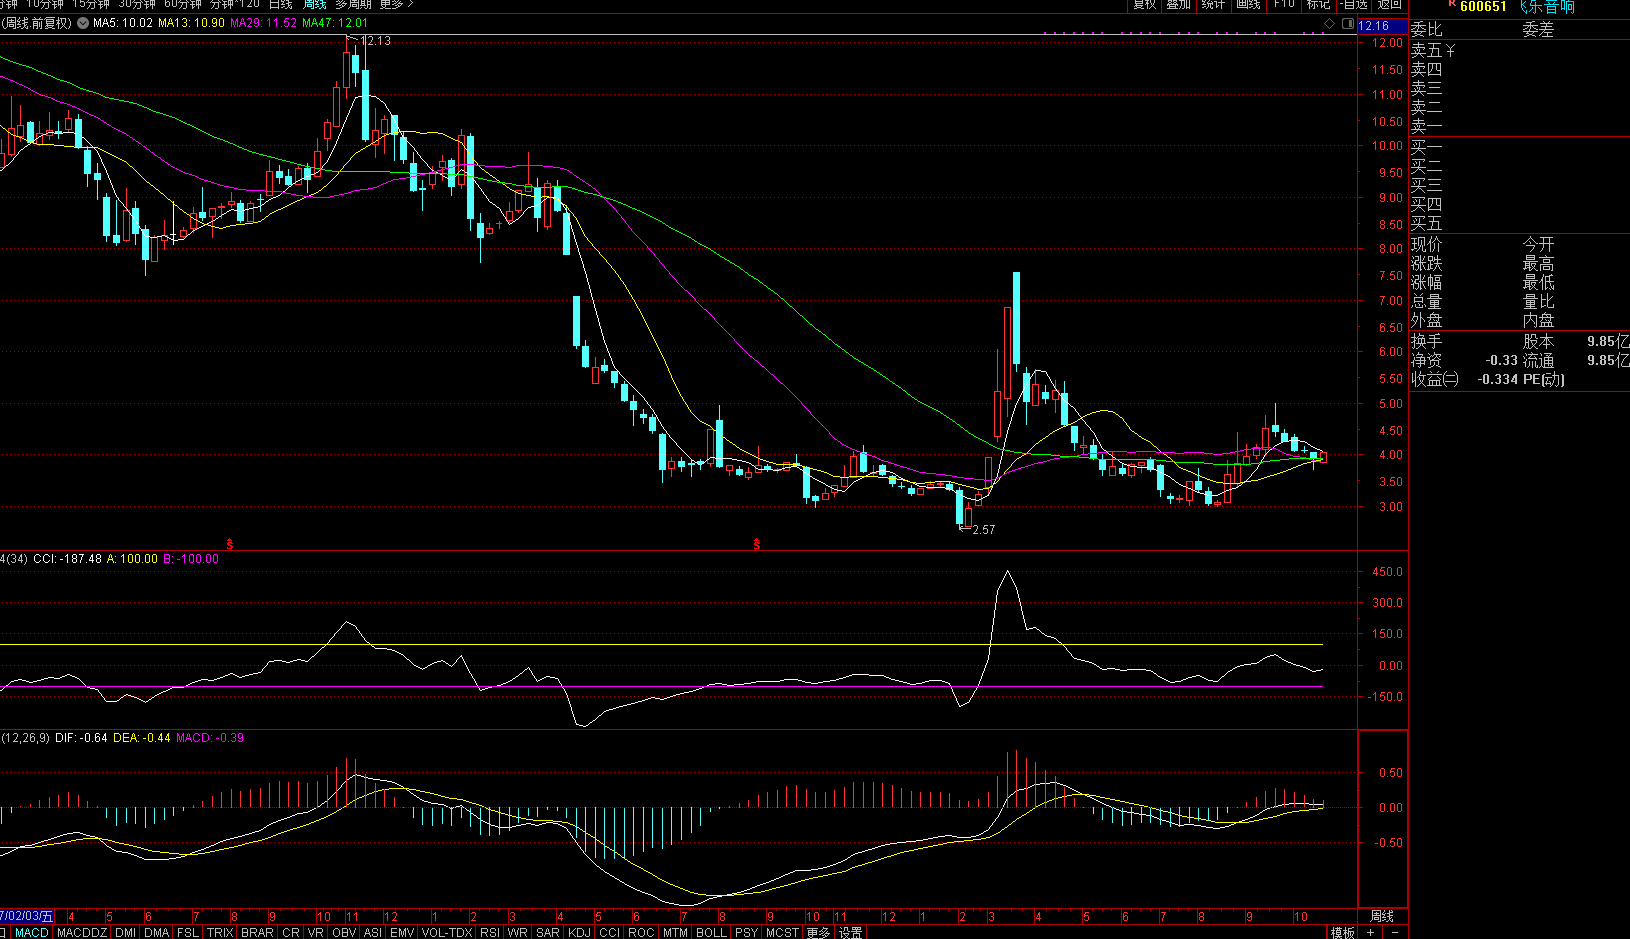Click the minus zoom-out button bottom right
Viewport: 1630px width, 939px height.
point(1395,932)
